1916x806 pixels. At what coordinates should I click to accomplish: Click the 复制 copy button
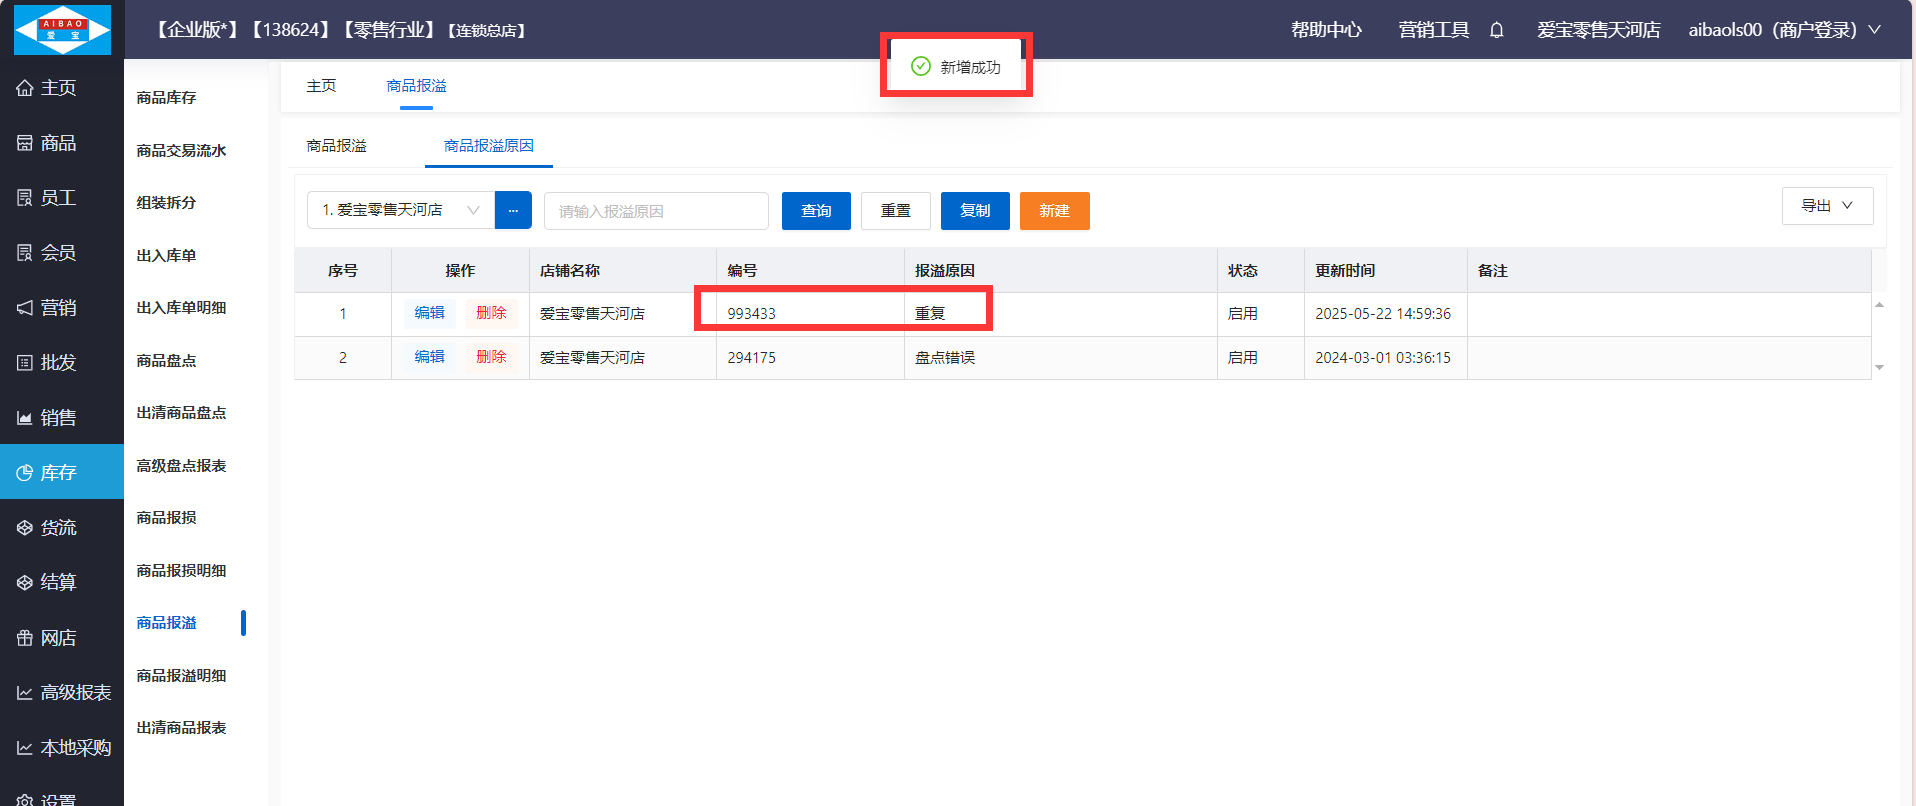click(975, 211)
